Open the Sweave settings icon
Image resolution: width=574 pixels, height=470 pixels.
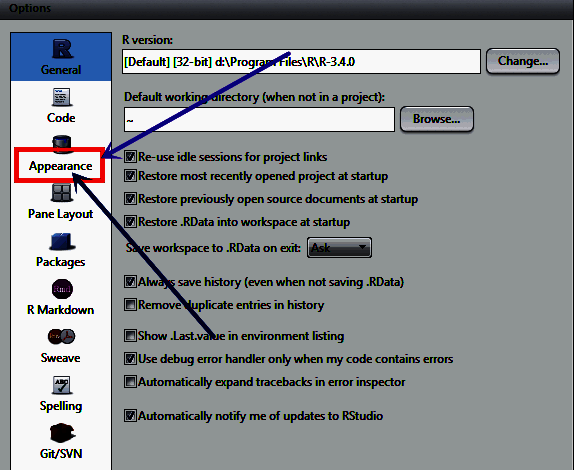[62, 337]
